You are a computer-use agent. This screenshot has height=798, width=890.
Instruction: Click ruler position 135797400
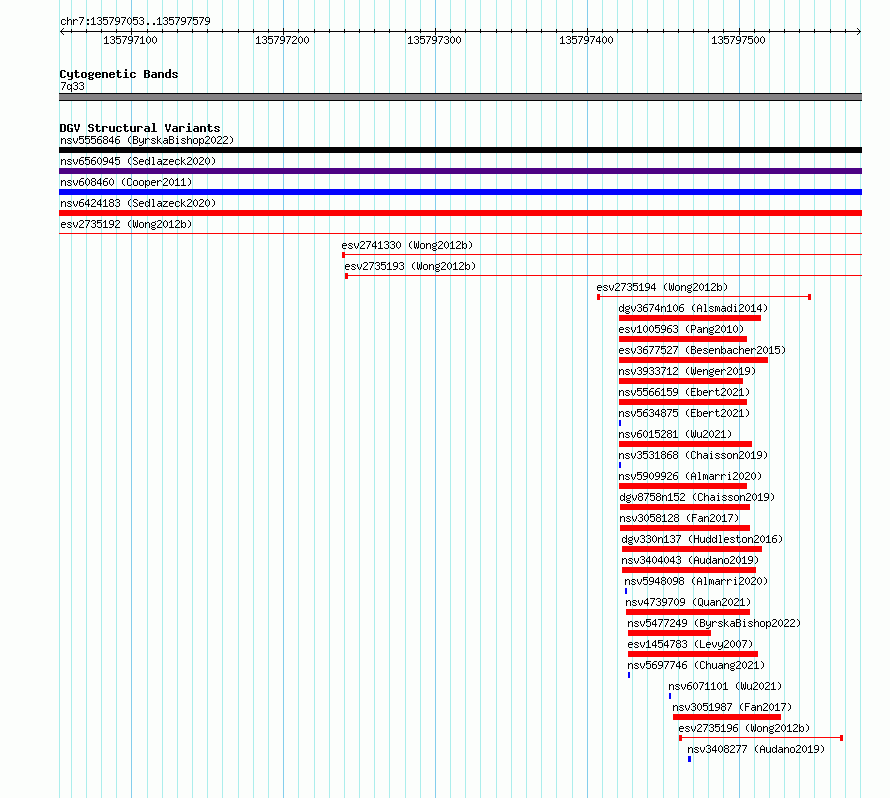[586, 40]
